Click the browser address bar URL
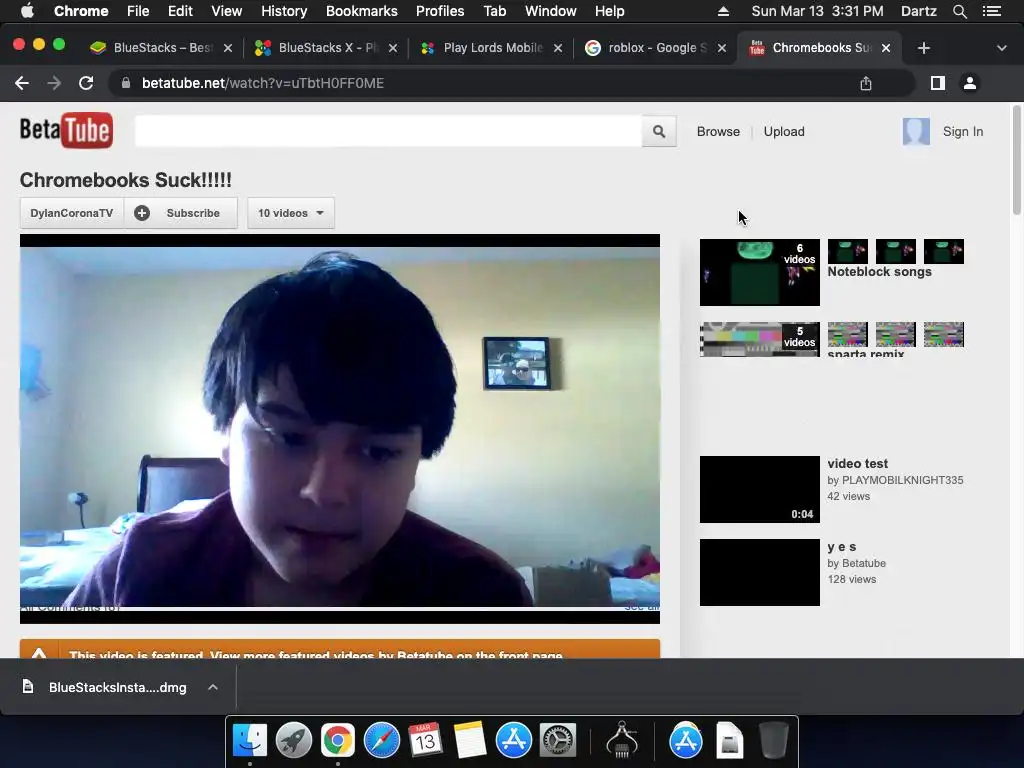This screenshot has height=768, width=1024. [263, 83]
